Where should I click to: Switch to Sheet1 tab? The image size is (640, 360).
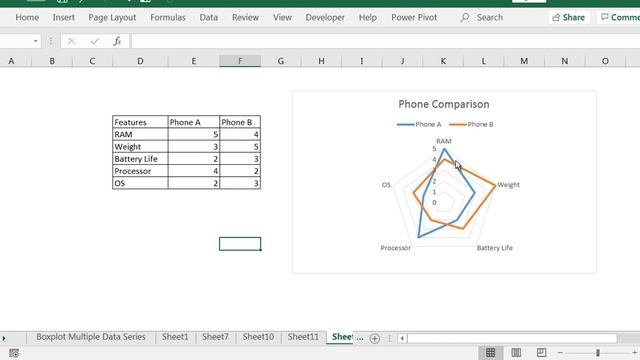175,337
